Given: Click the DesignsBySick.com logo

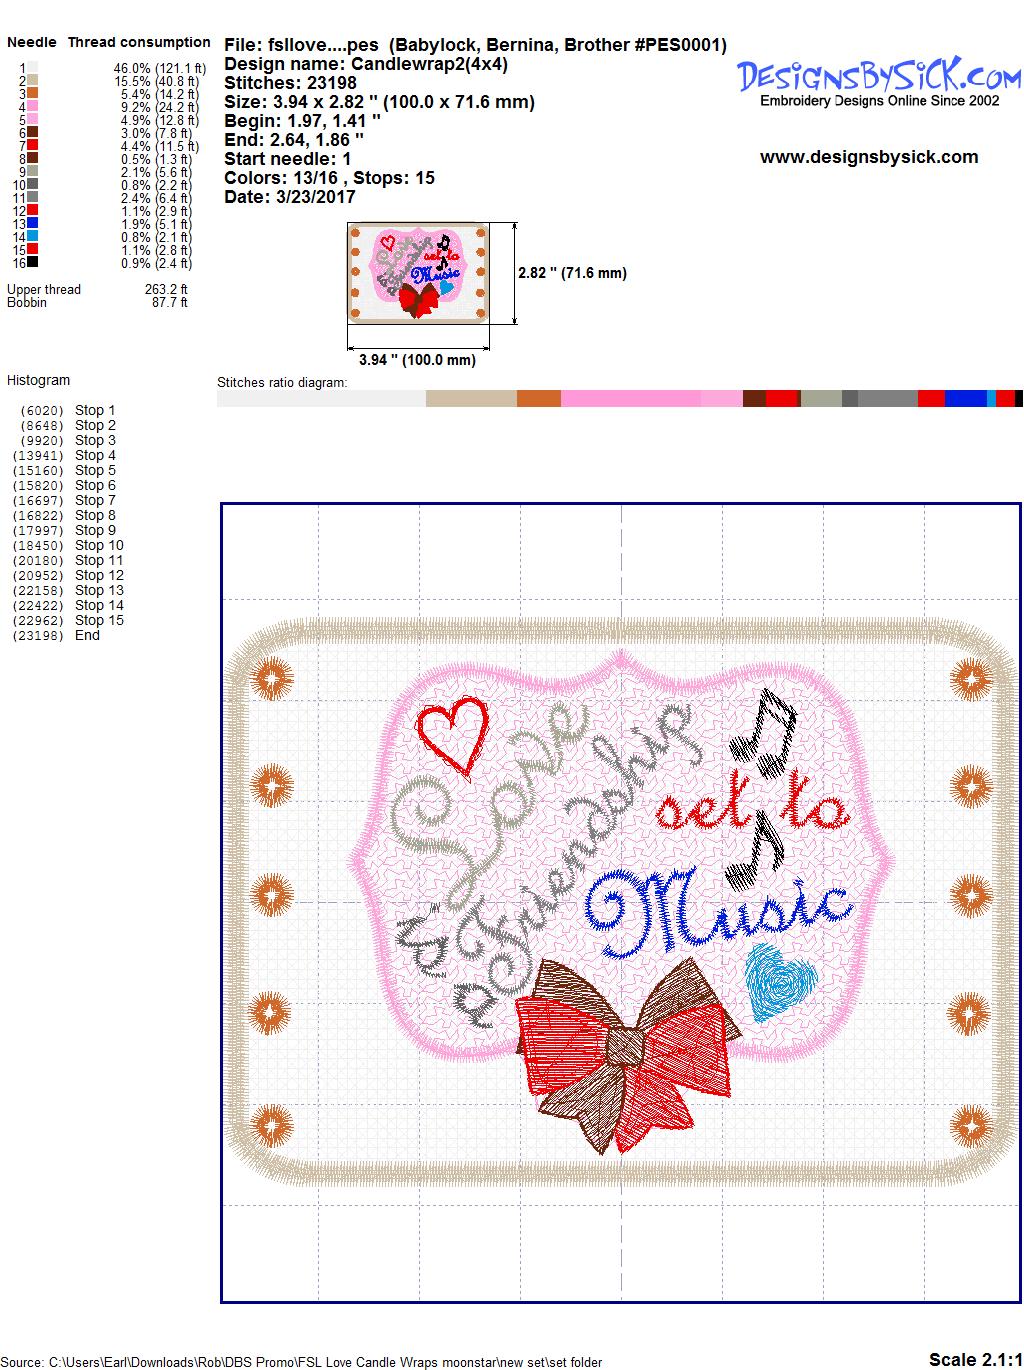Looking at the screenshot, I should [878, 76].
